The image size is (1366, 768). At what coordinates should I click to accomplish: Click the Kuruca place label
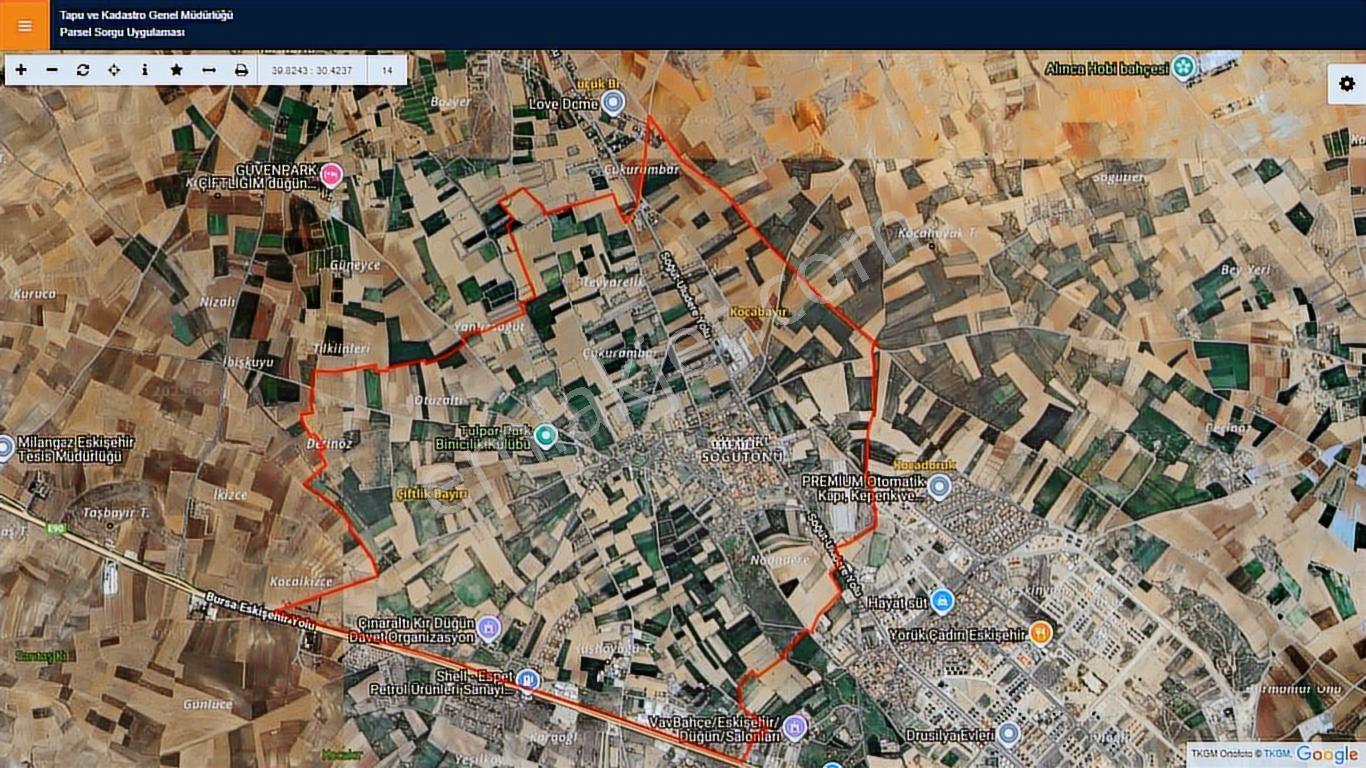[x=35, y=294]
